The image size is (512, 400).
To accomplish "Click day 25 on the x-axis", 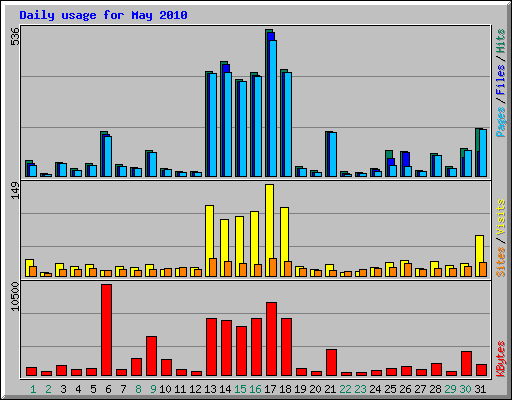I will click(x=390, y=389).
